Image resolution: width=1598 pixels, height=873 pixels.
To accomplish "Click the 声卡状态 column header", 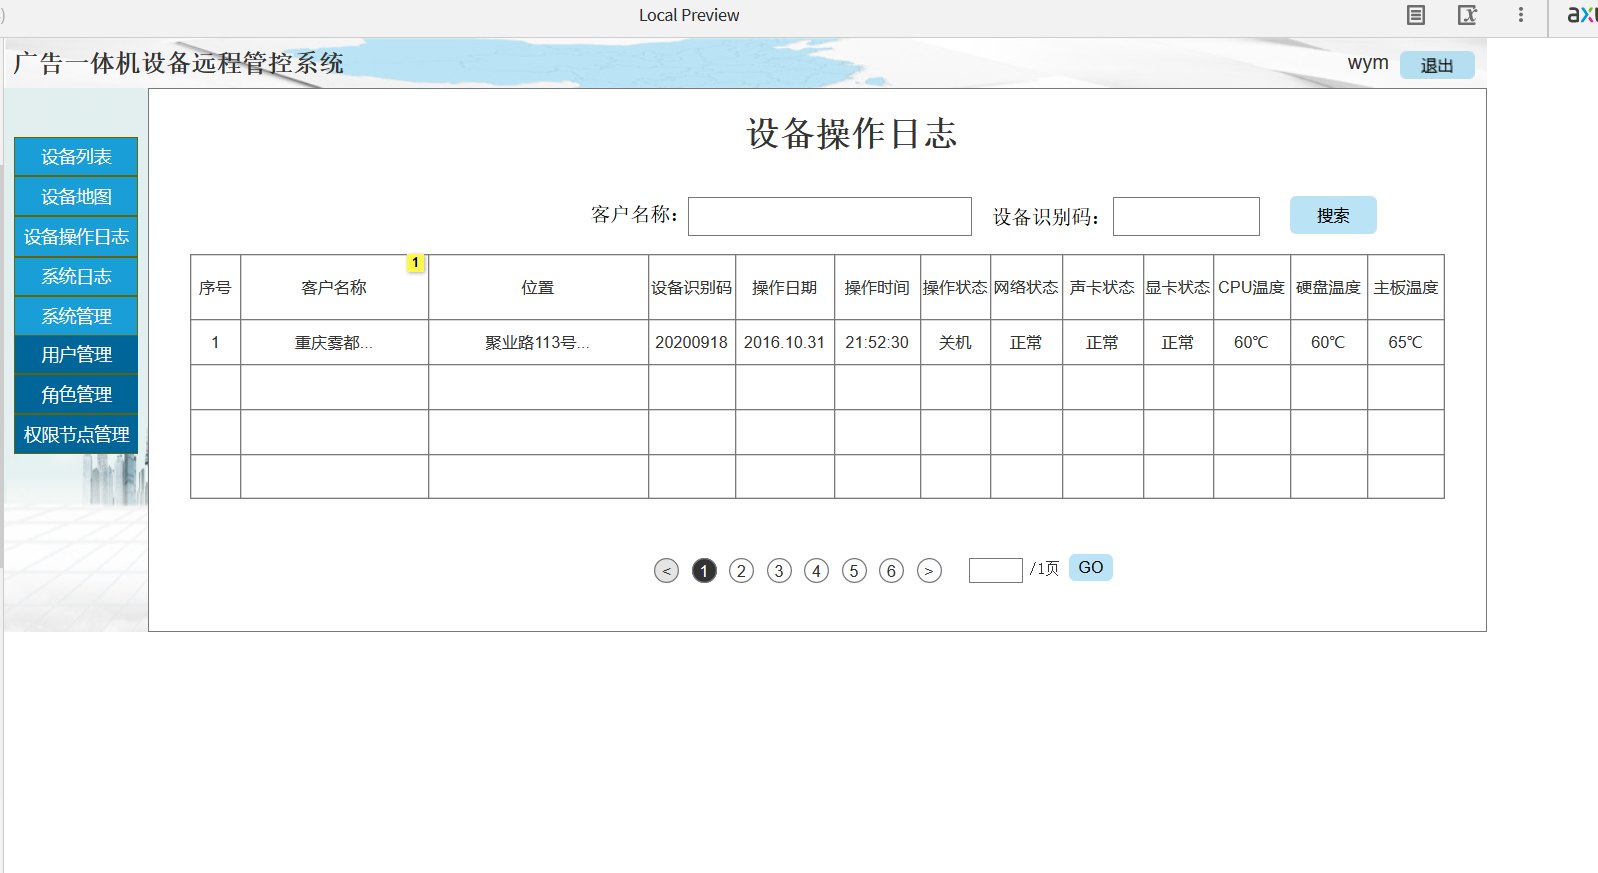I will point(1102,287).
